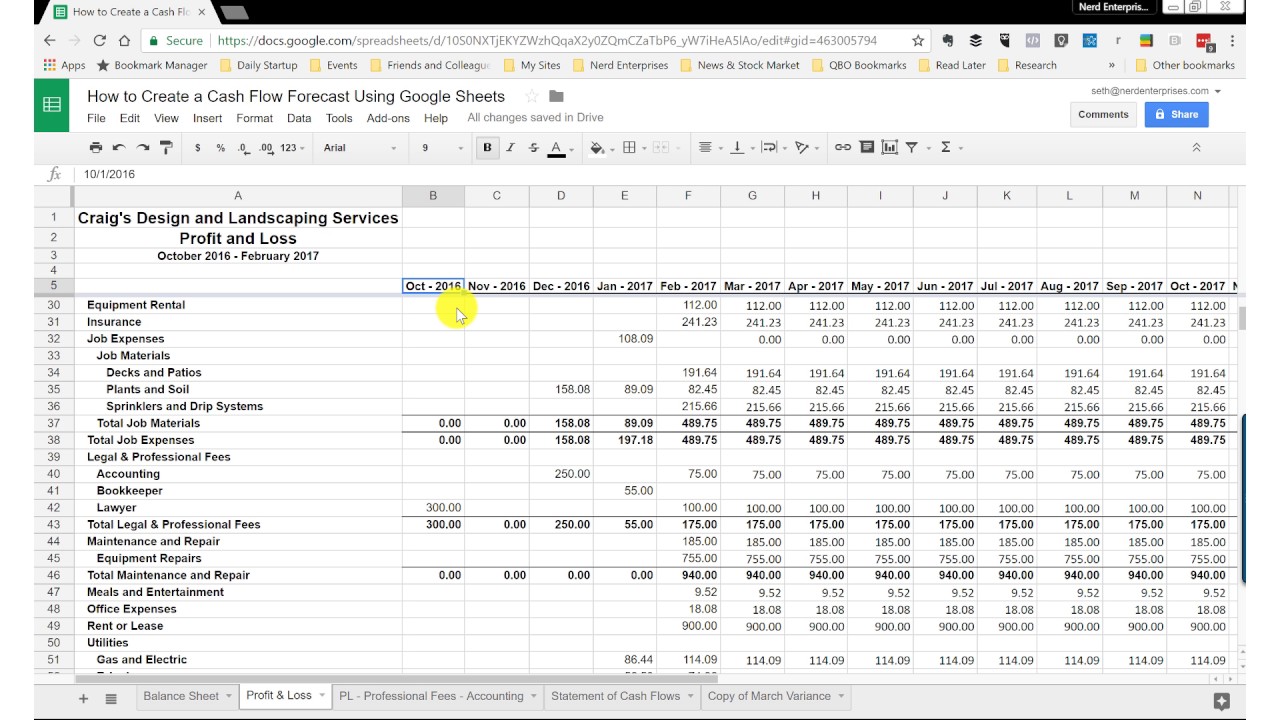Image resolution: width=1280 pixels, height=720 pixels.
Task: Open the File menu
Action: click(96, 118)
